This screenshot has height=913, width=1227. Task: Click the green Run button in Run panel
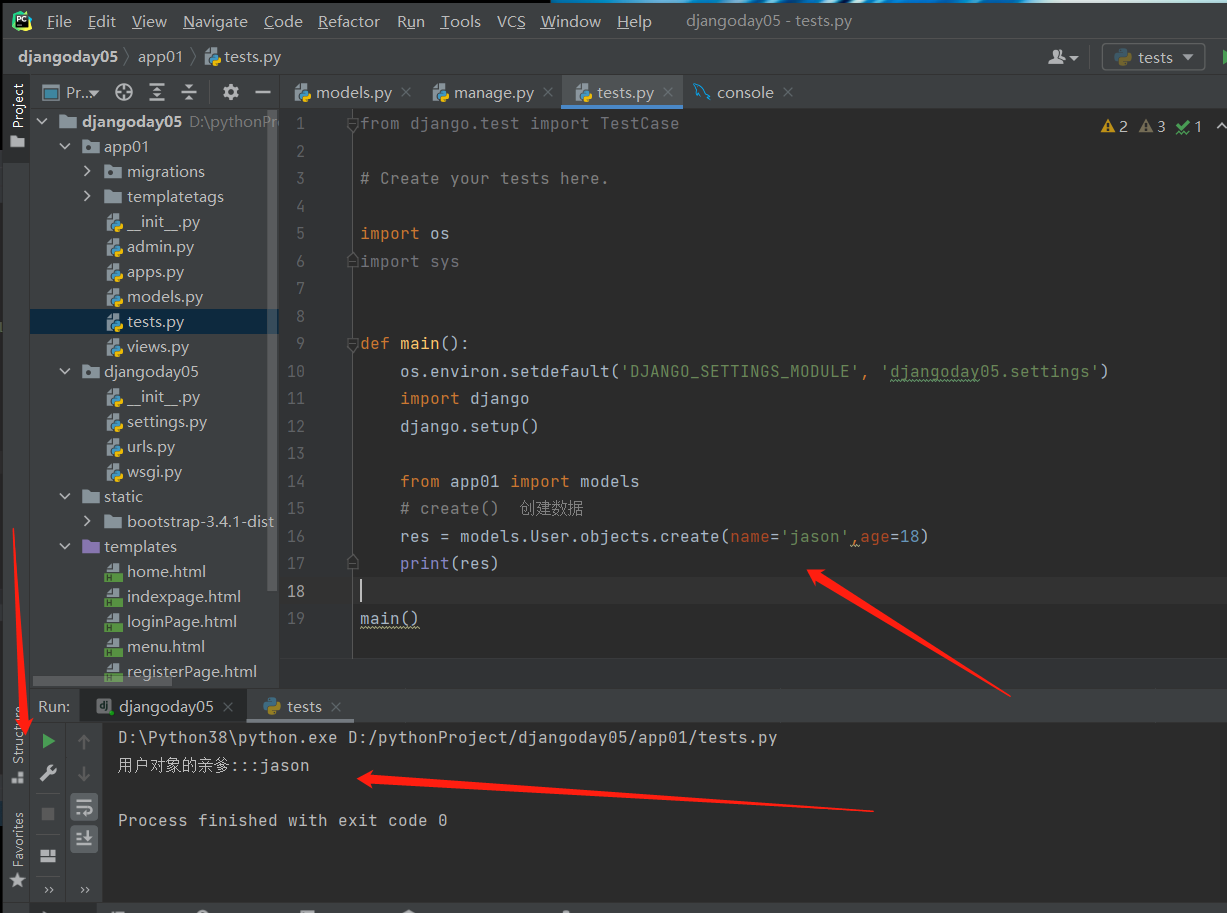[48, 741]
